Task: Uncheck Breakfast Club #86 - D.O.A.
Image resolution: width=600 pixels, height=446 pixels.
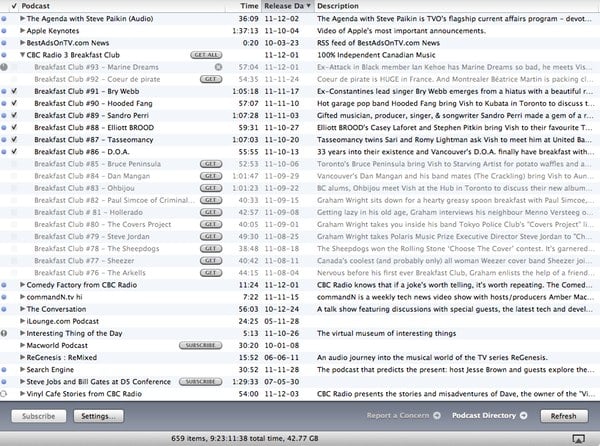Action: (x=14, y=151)
